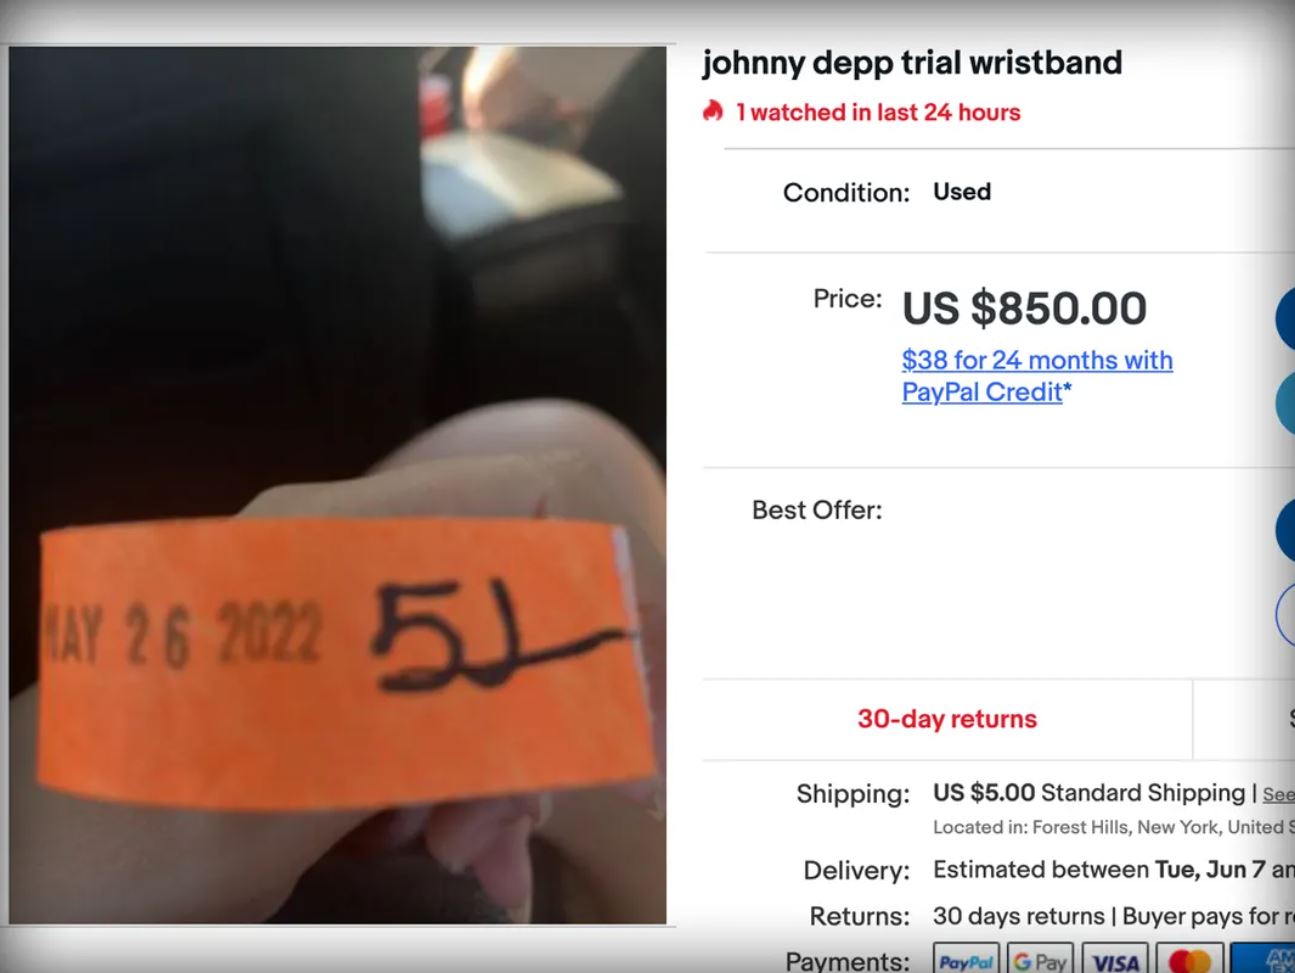The width and height of the screenshot is (1295, 973).
Task: Click the partially visible American Express icon
Action: click(1263, 959)
